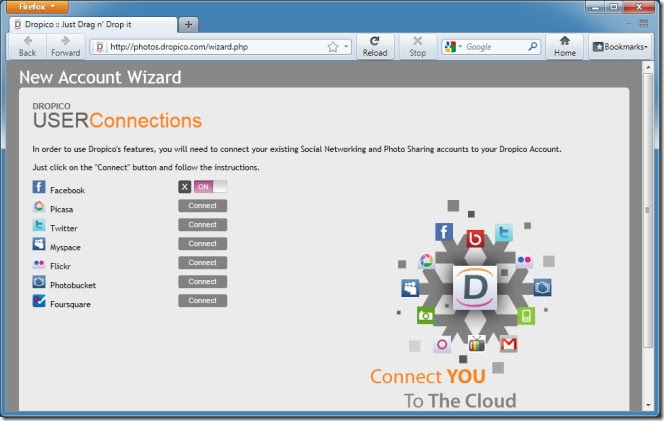Click the Picasa tile in the cloud graphic

[x=426, y=261]
